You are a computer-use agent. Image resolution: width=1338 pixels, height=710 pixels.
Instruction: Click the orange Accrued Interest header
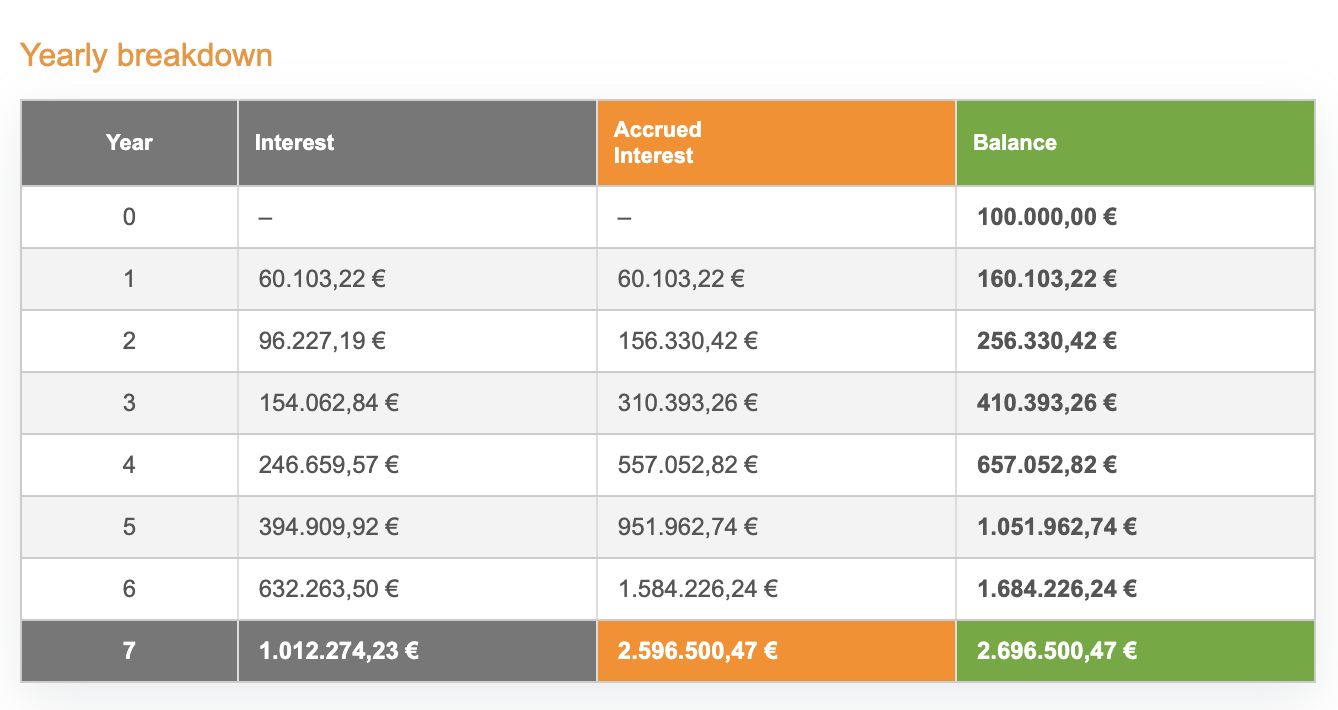click(657, 142)
